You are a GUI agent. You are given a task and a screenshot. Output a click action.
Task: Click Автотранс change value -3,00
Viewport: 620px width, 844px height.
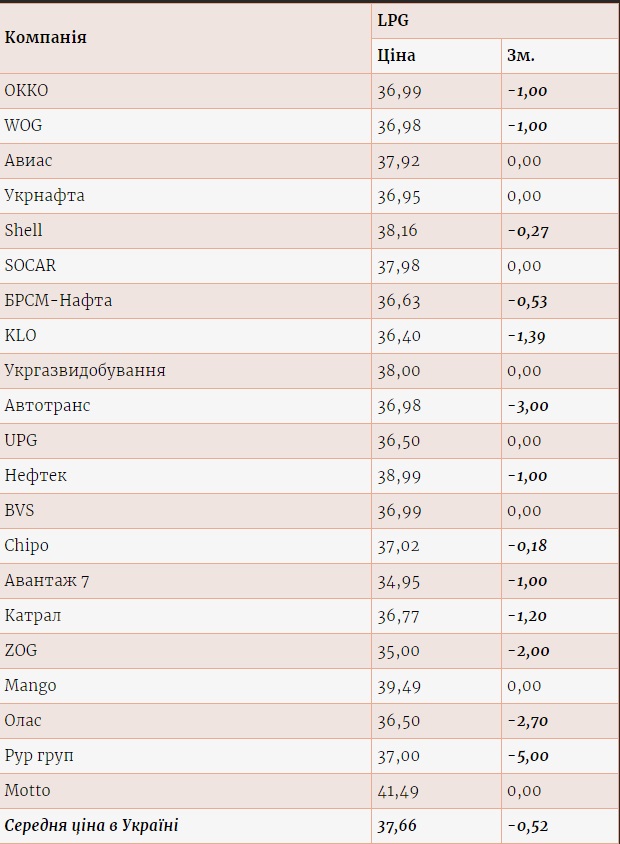[528, 406]
